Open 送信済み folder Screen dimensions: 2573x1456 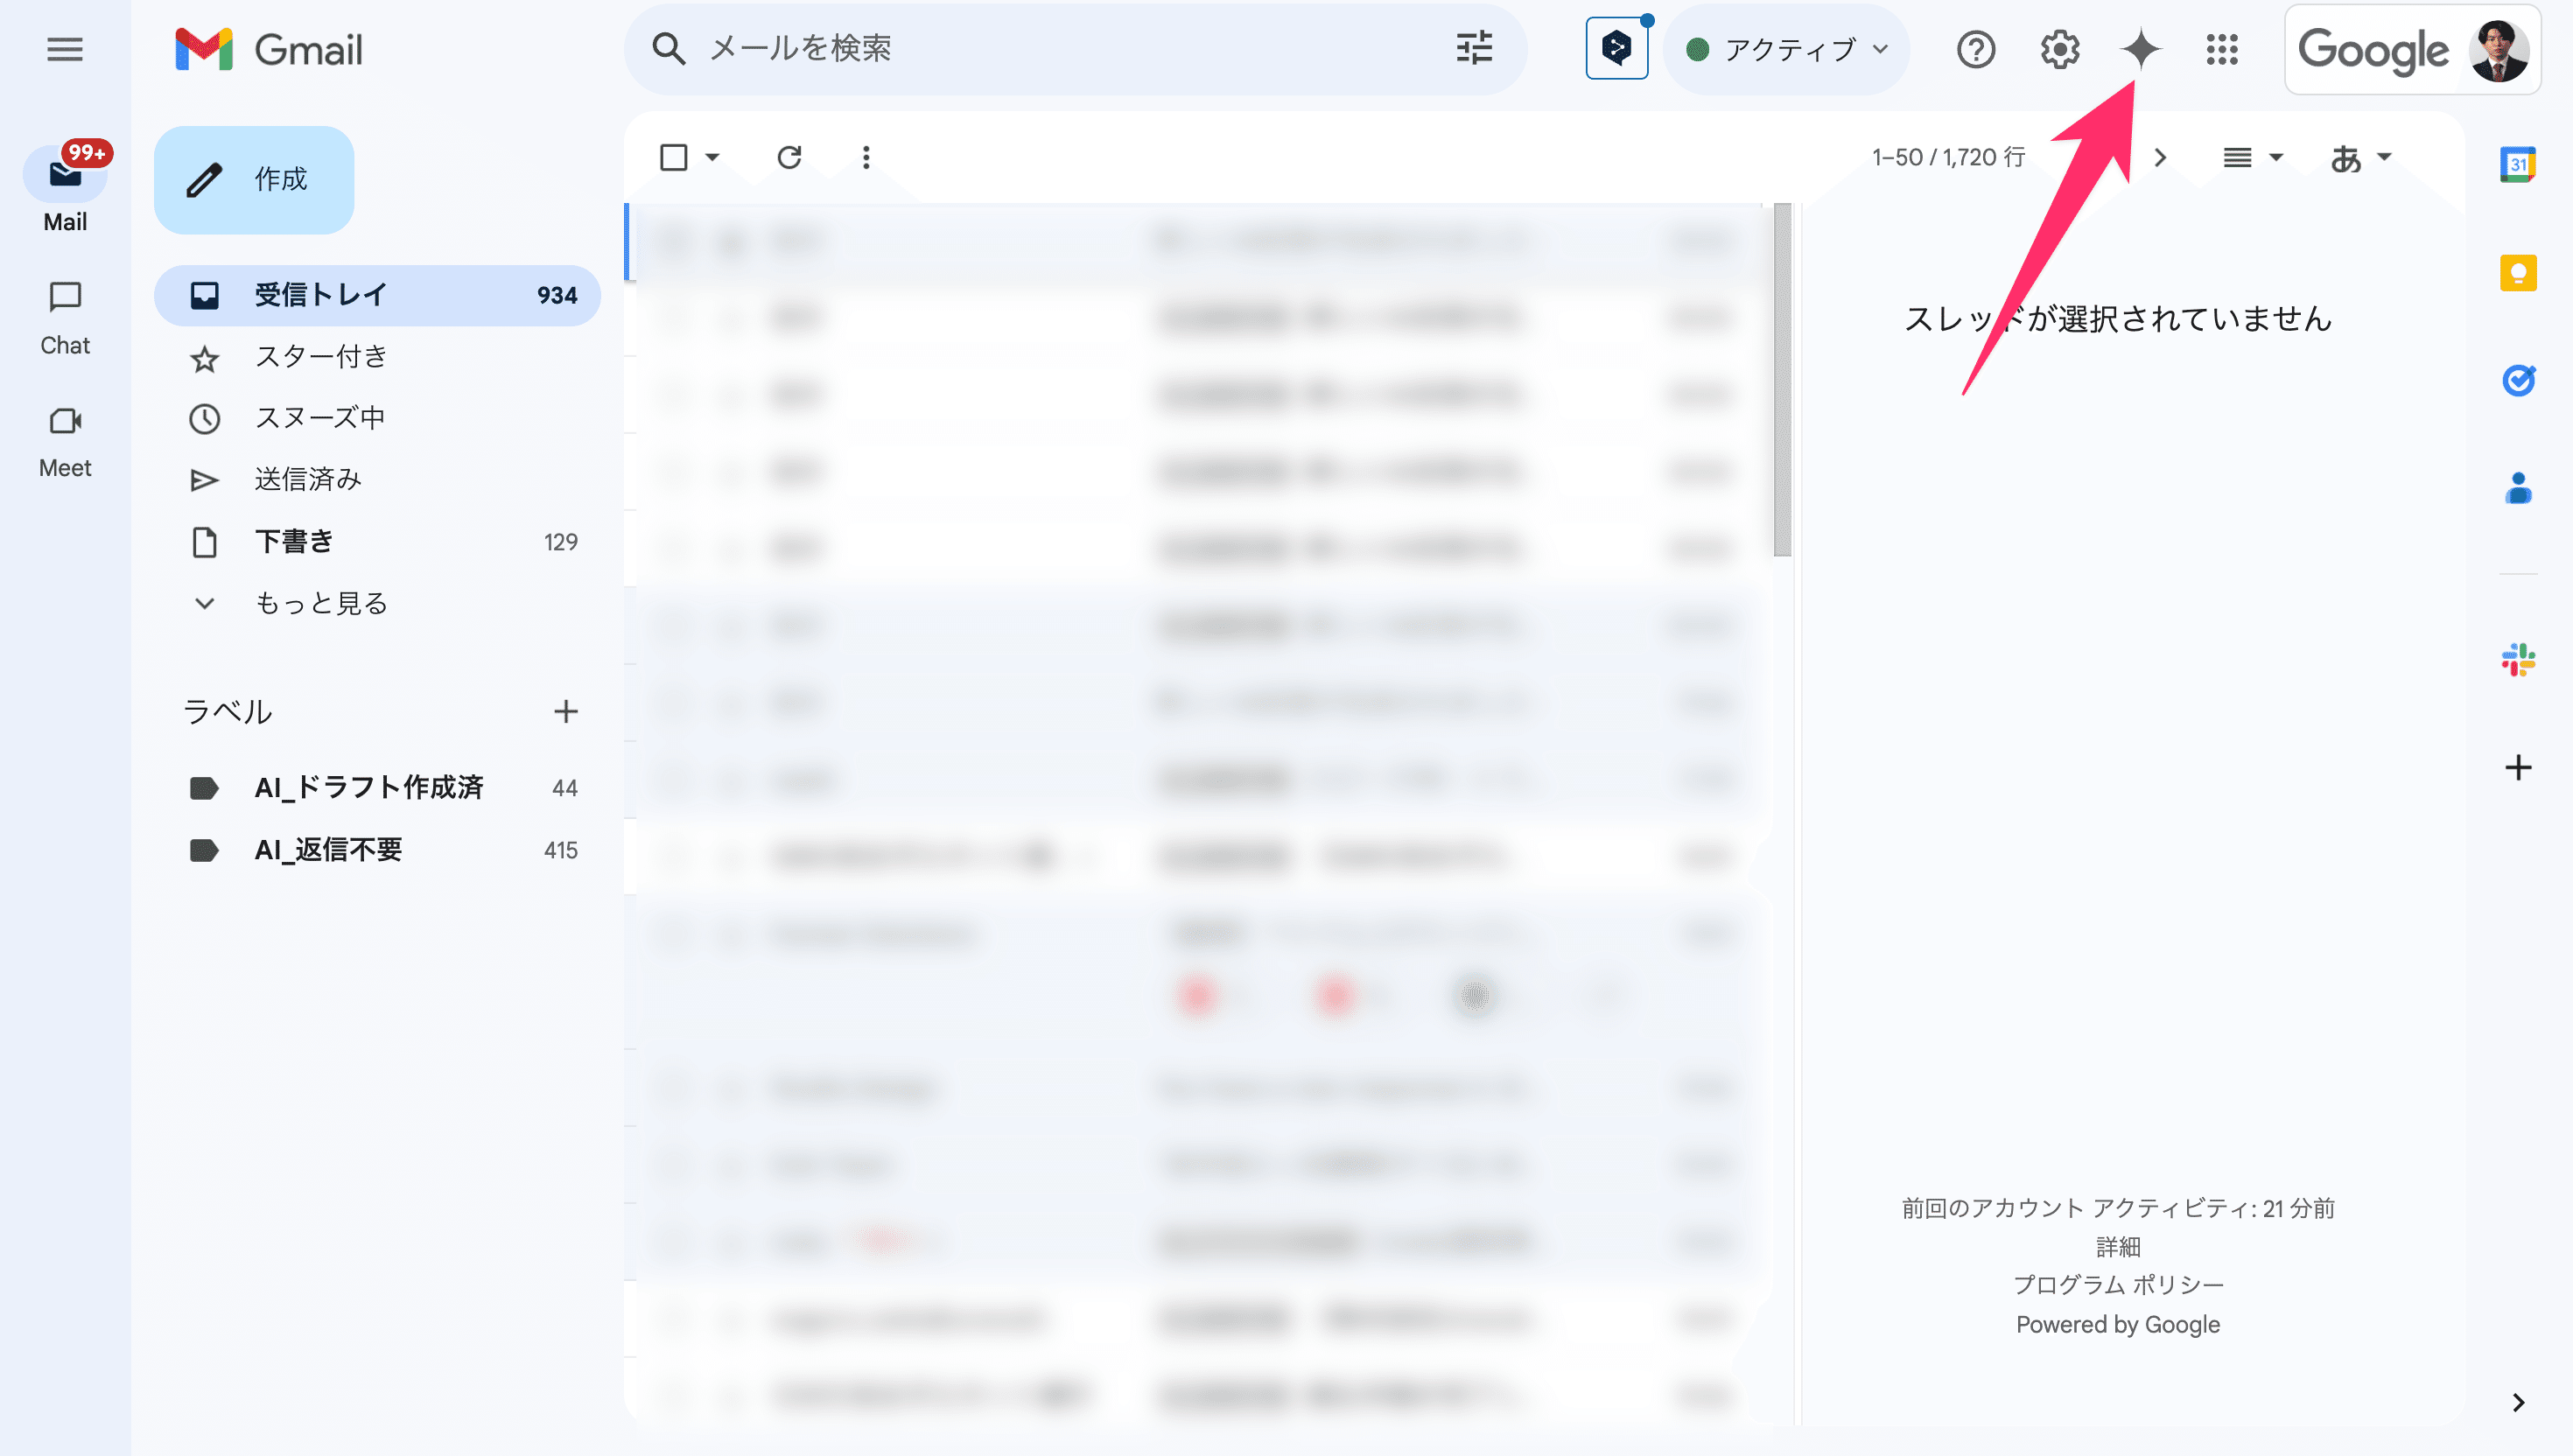[x=308, y=480]
